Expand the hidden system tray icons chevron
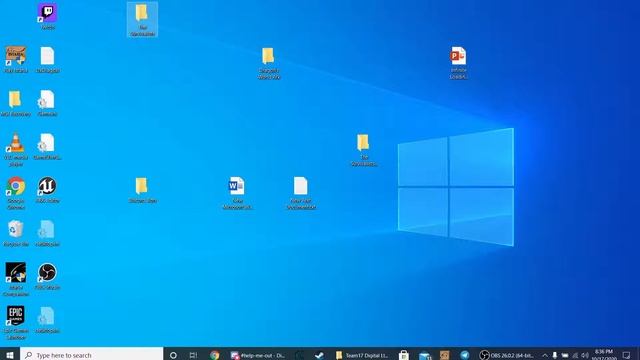 544,355
